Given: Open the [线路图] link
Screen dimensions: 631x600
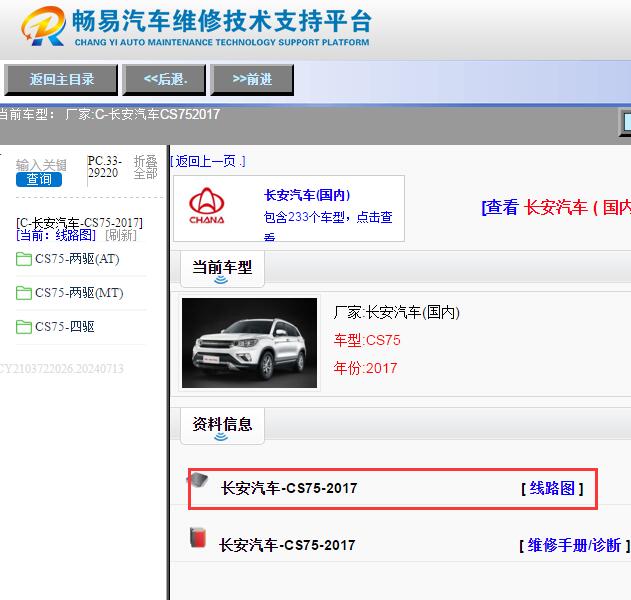Looking at the screenshot, I should (x=552, y=489).
